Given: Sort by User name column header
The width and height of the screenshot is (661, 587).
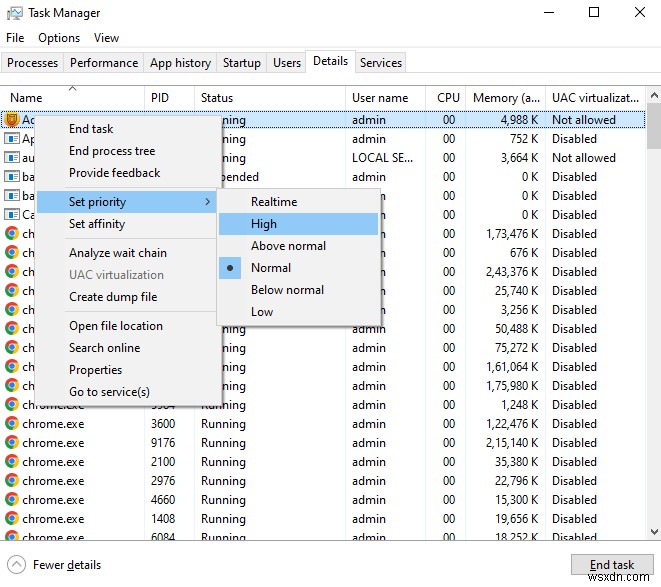Looking at the screenshot, I should coord(385,98).
